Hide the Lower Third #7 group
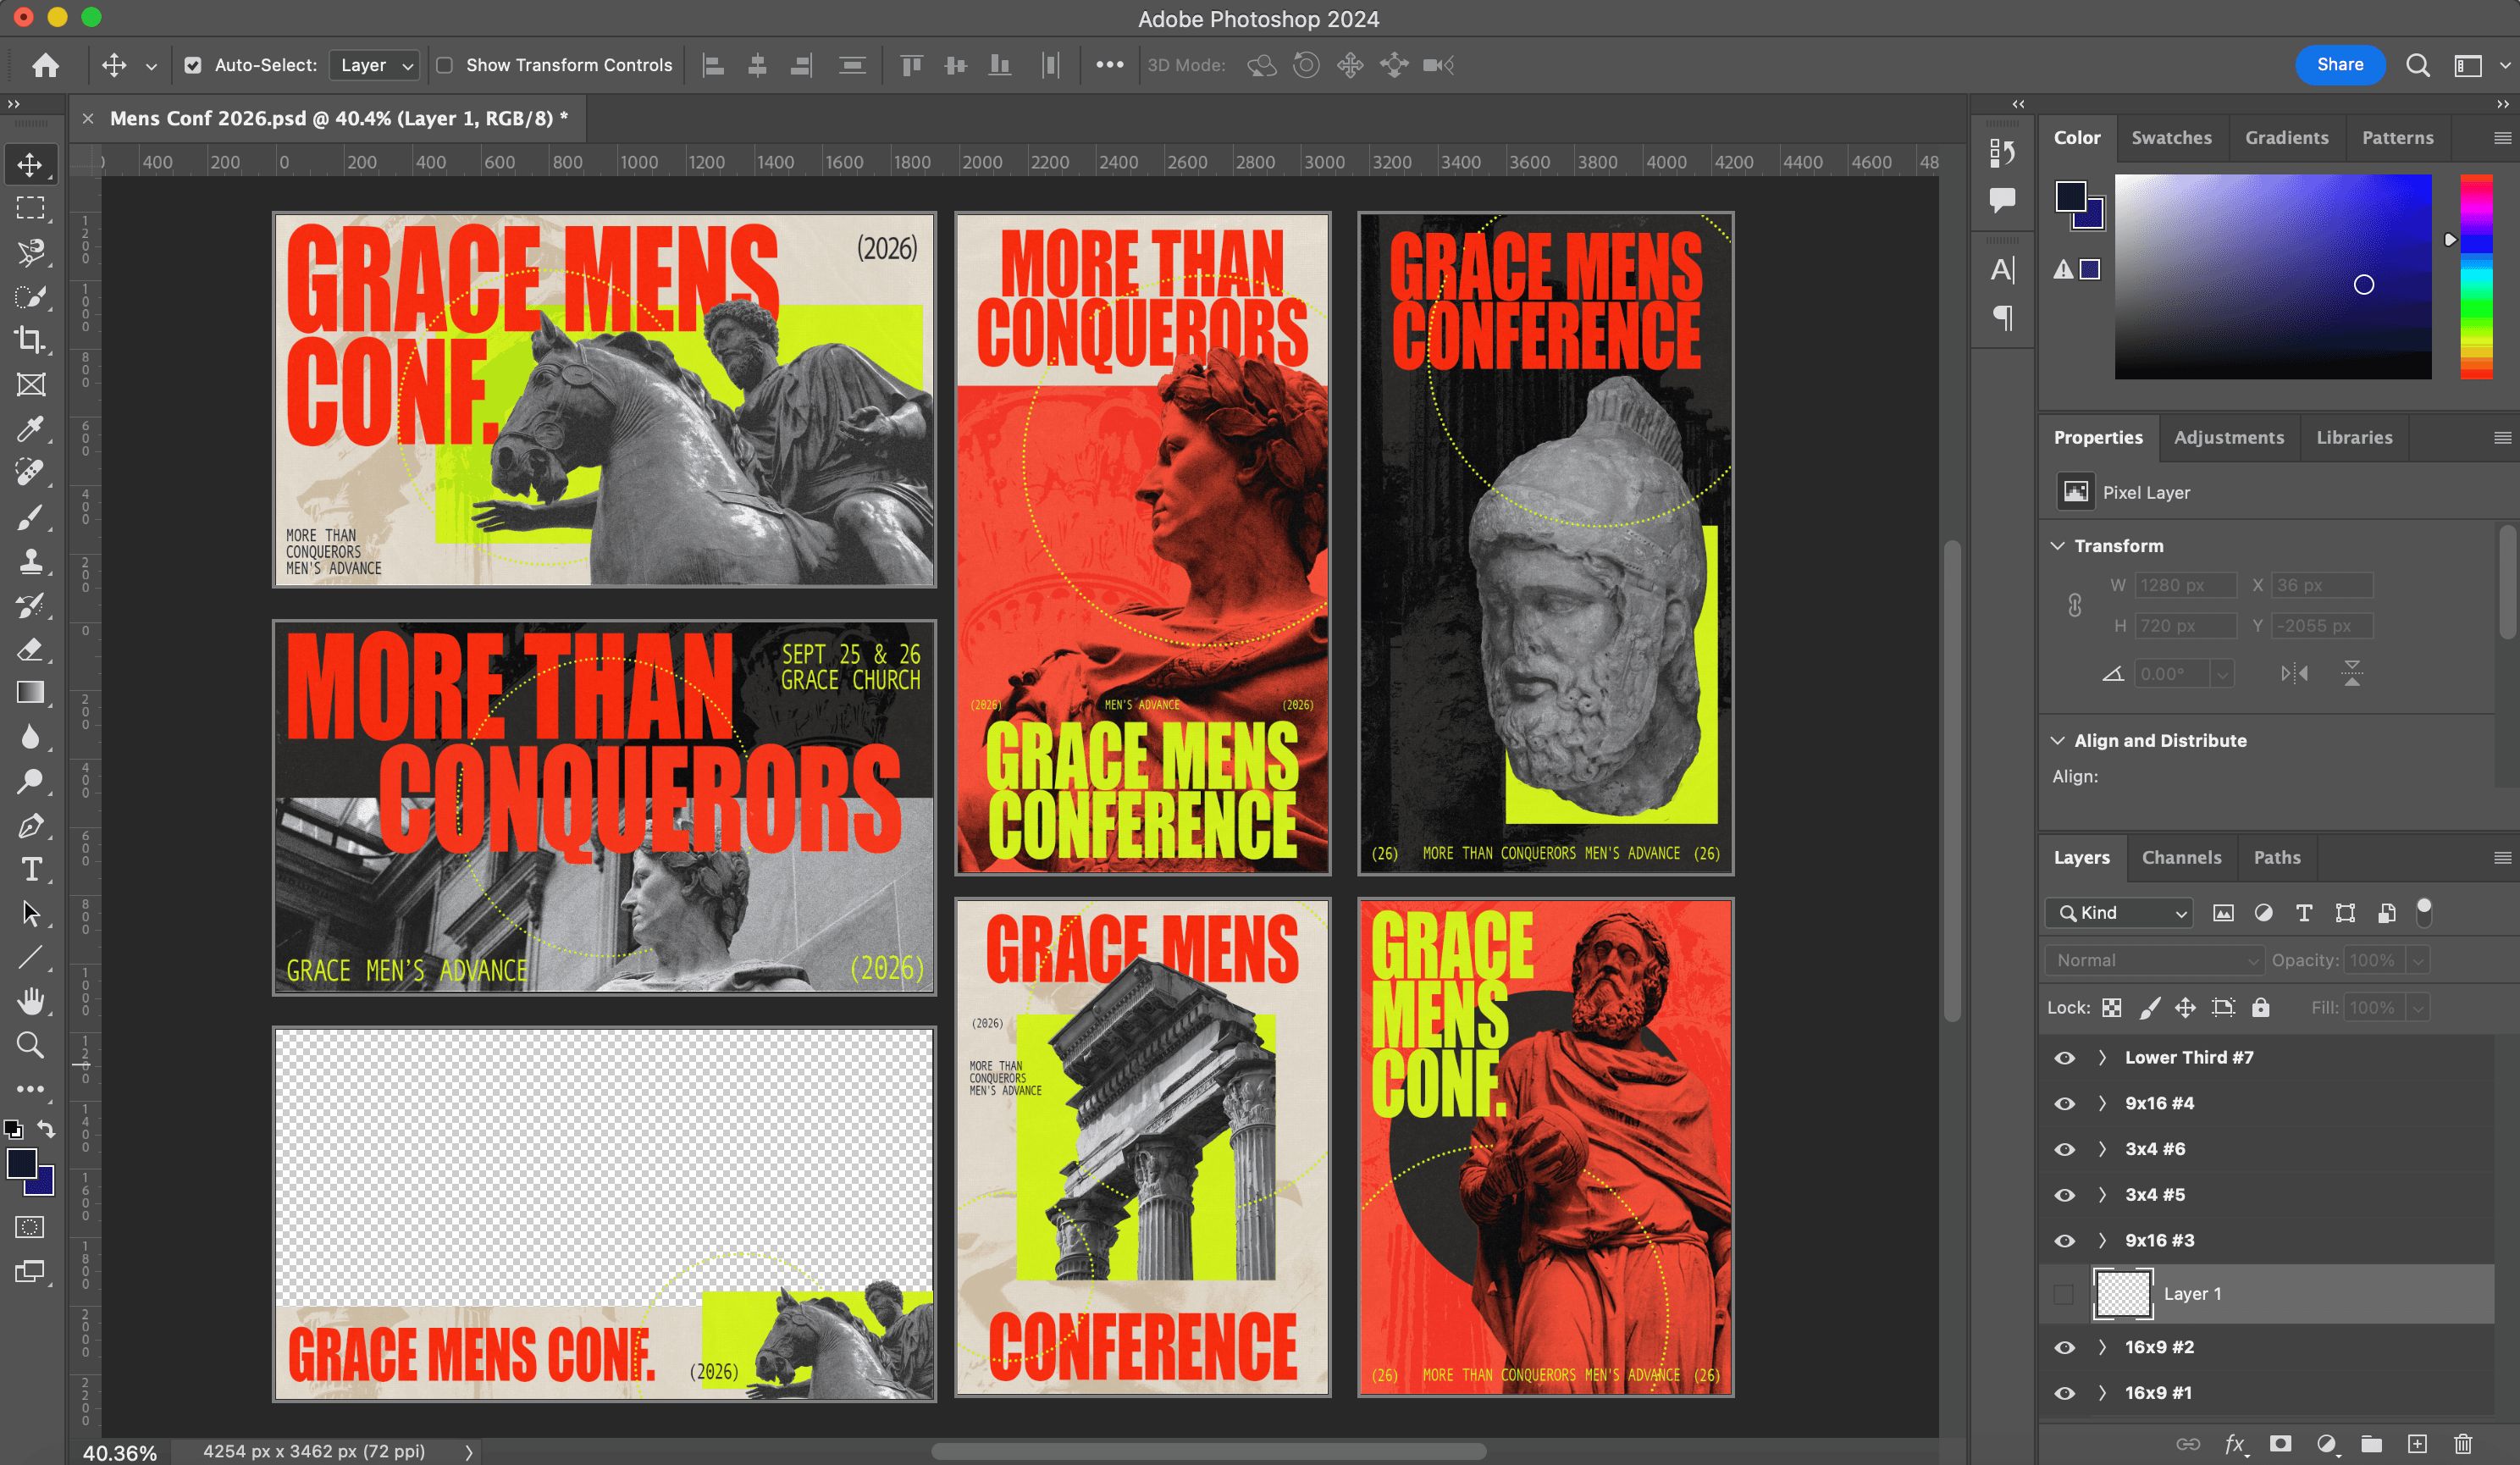Image resolution: width=2520 pixels, height=1465 pixels. tap(2064, 1058)
